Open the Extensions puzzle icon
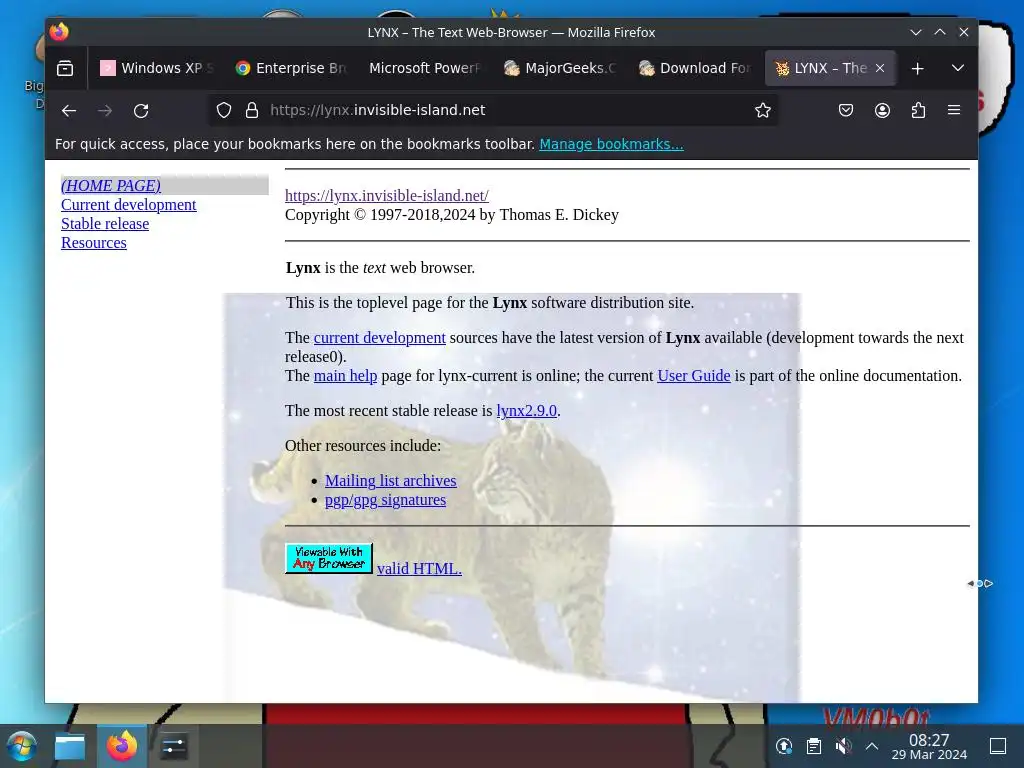 [918, 110]
